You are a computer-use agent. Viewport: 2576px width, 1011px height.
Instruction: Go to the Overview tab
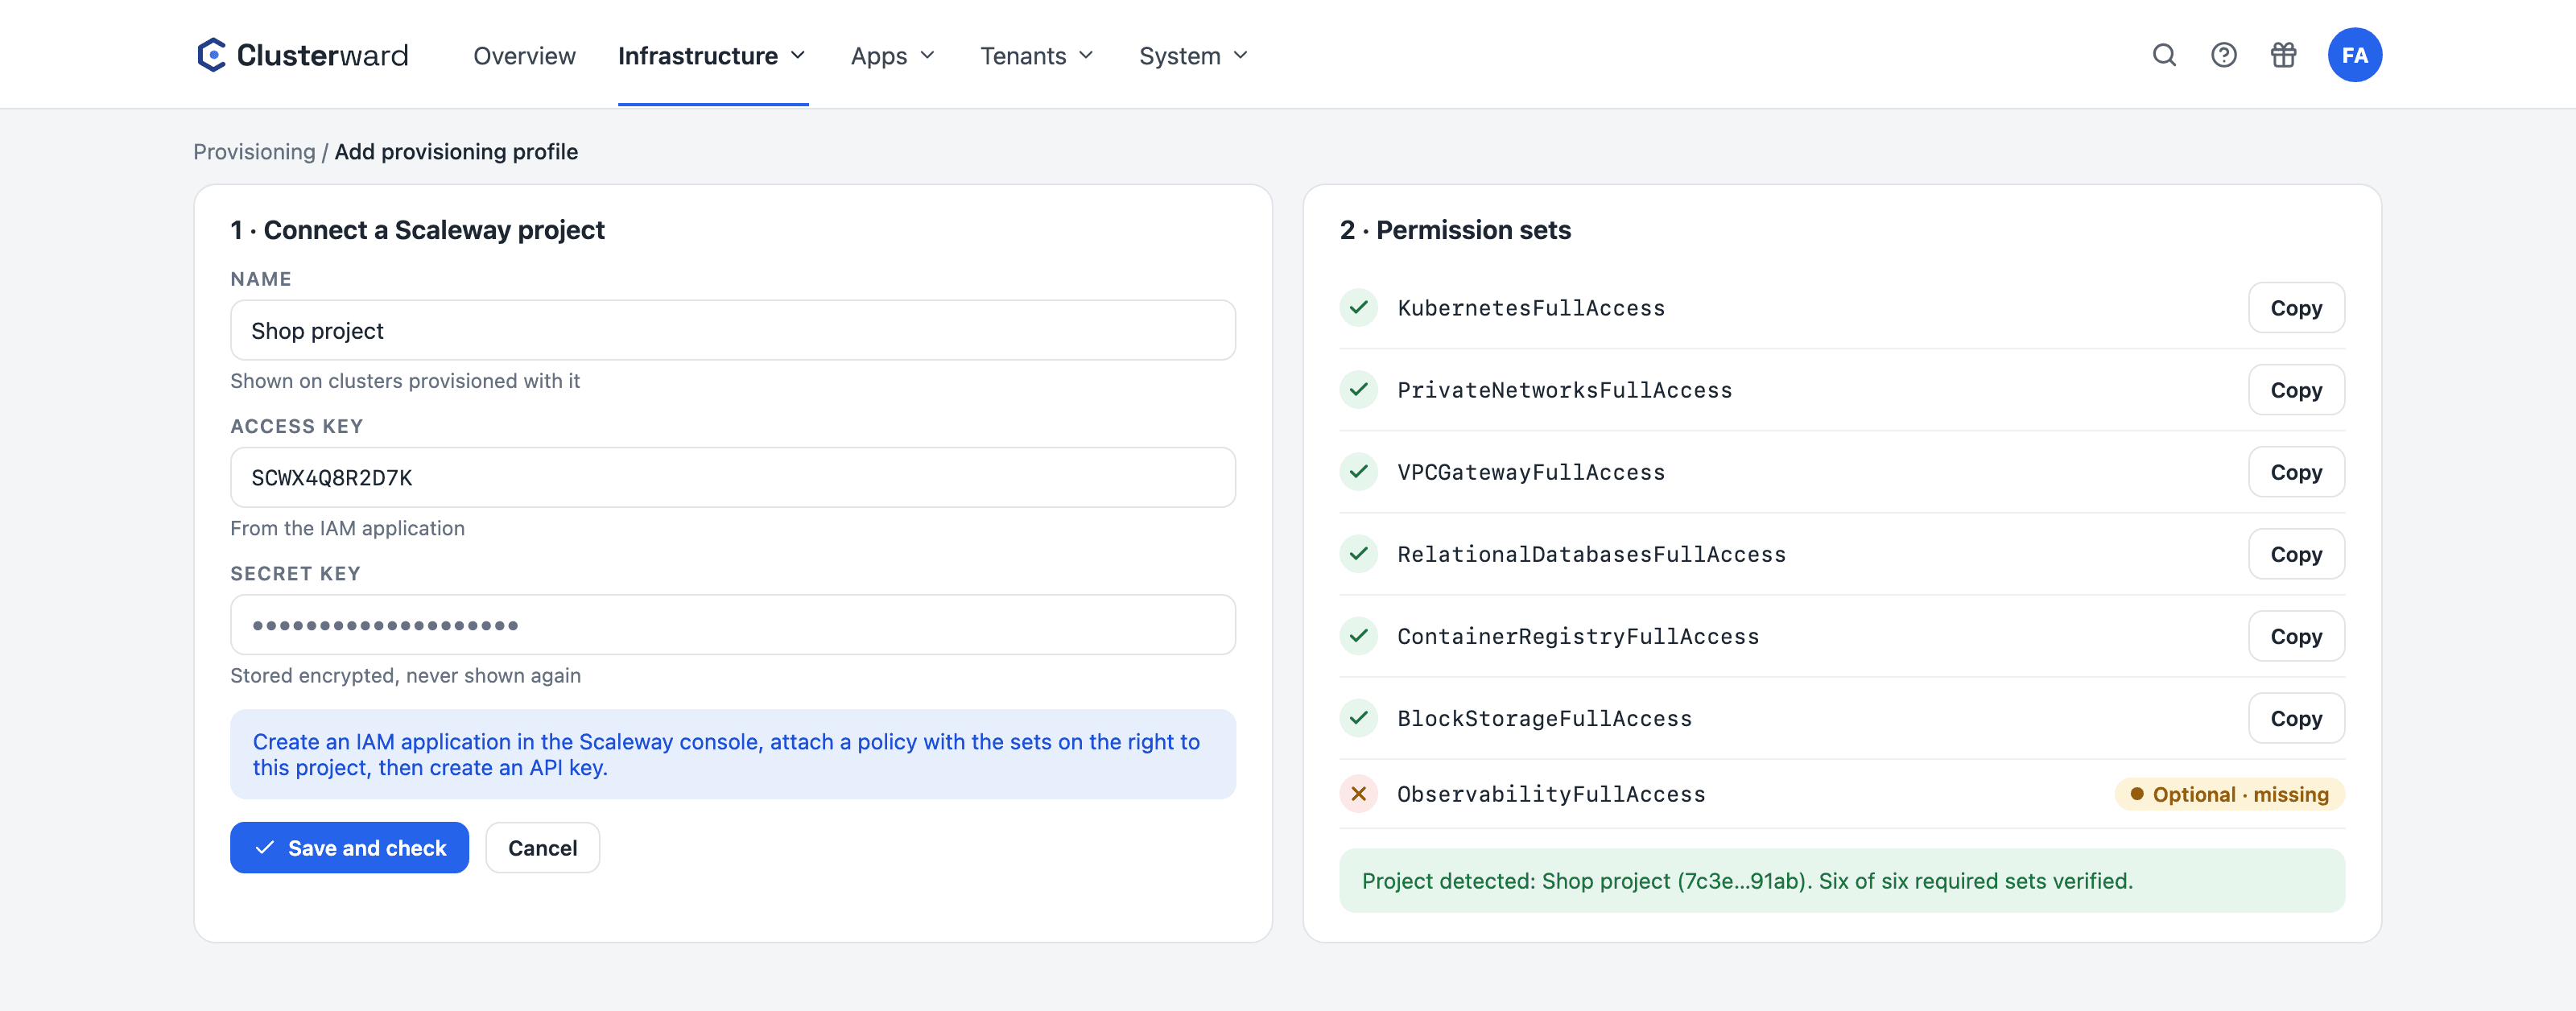pyautogui.click(x=524, y=56)
